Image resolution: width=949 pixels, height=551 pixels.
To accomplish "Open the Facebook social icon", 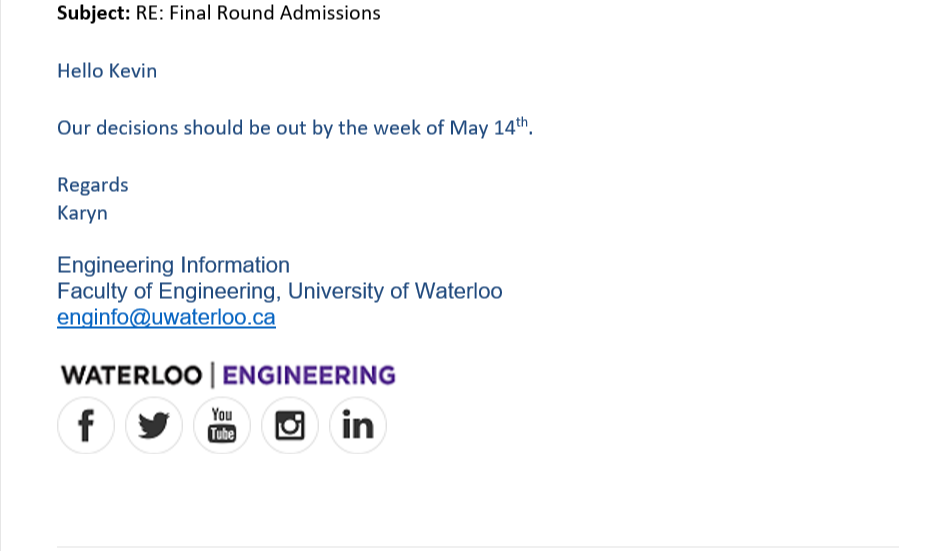I will 86,425.
